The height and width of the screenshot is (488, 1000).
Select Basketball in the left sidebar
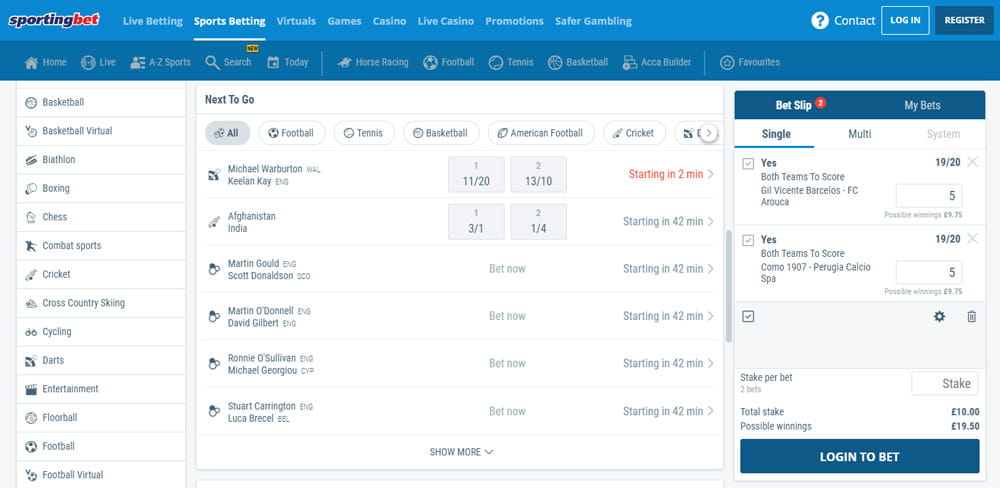coord(101,102)
